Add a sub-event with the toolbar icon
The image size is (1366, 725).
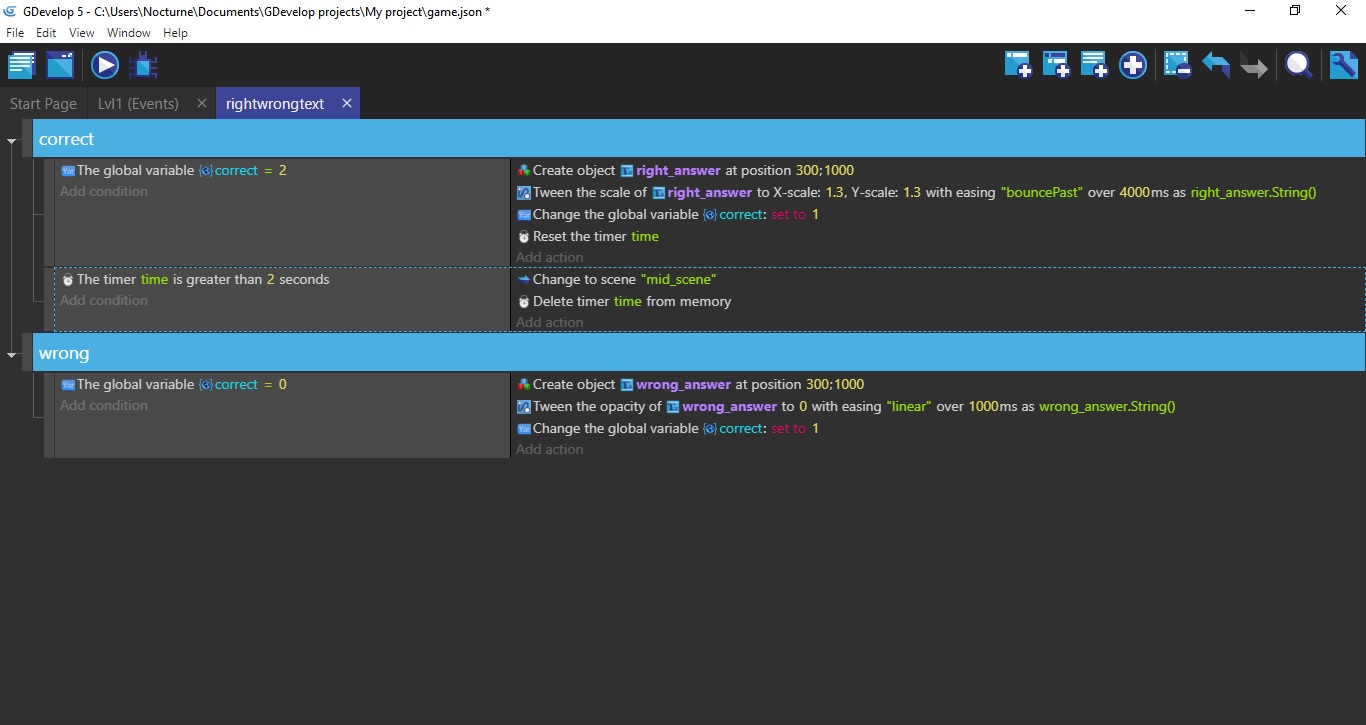[1055, 64]
